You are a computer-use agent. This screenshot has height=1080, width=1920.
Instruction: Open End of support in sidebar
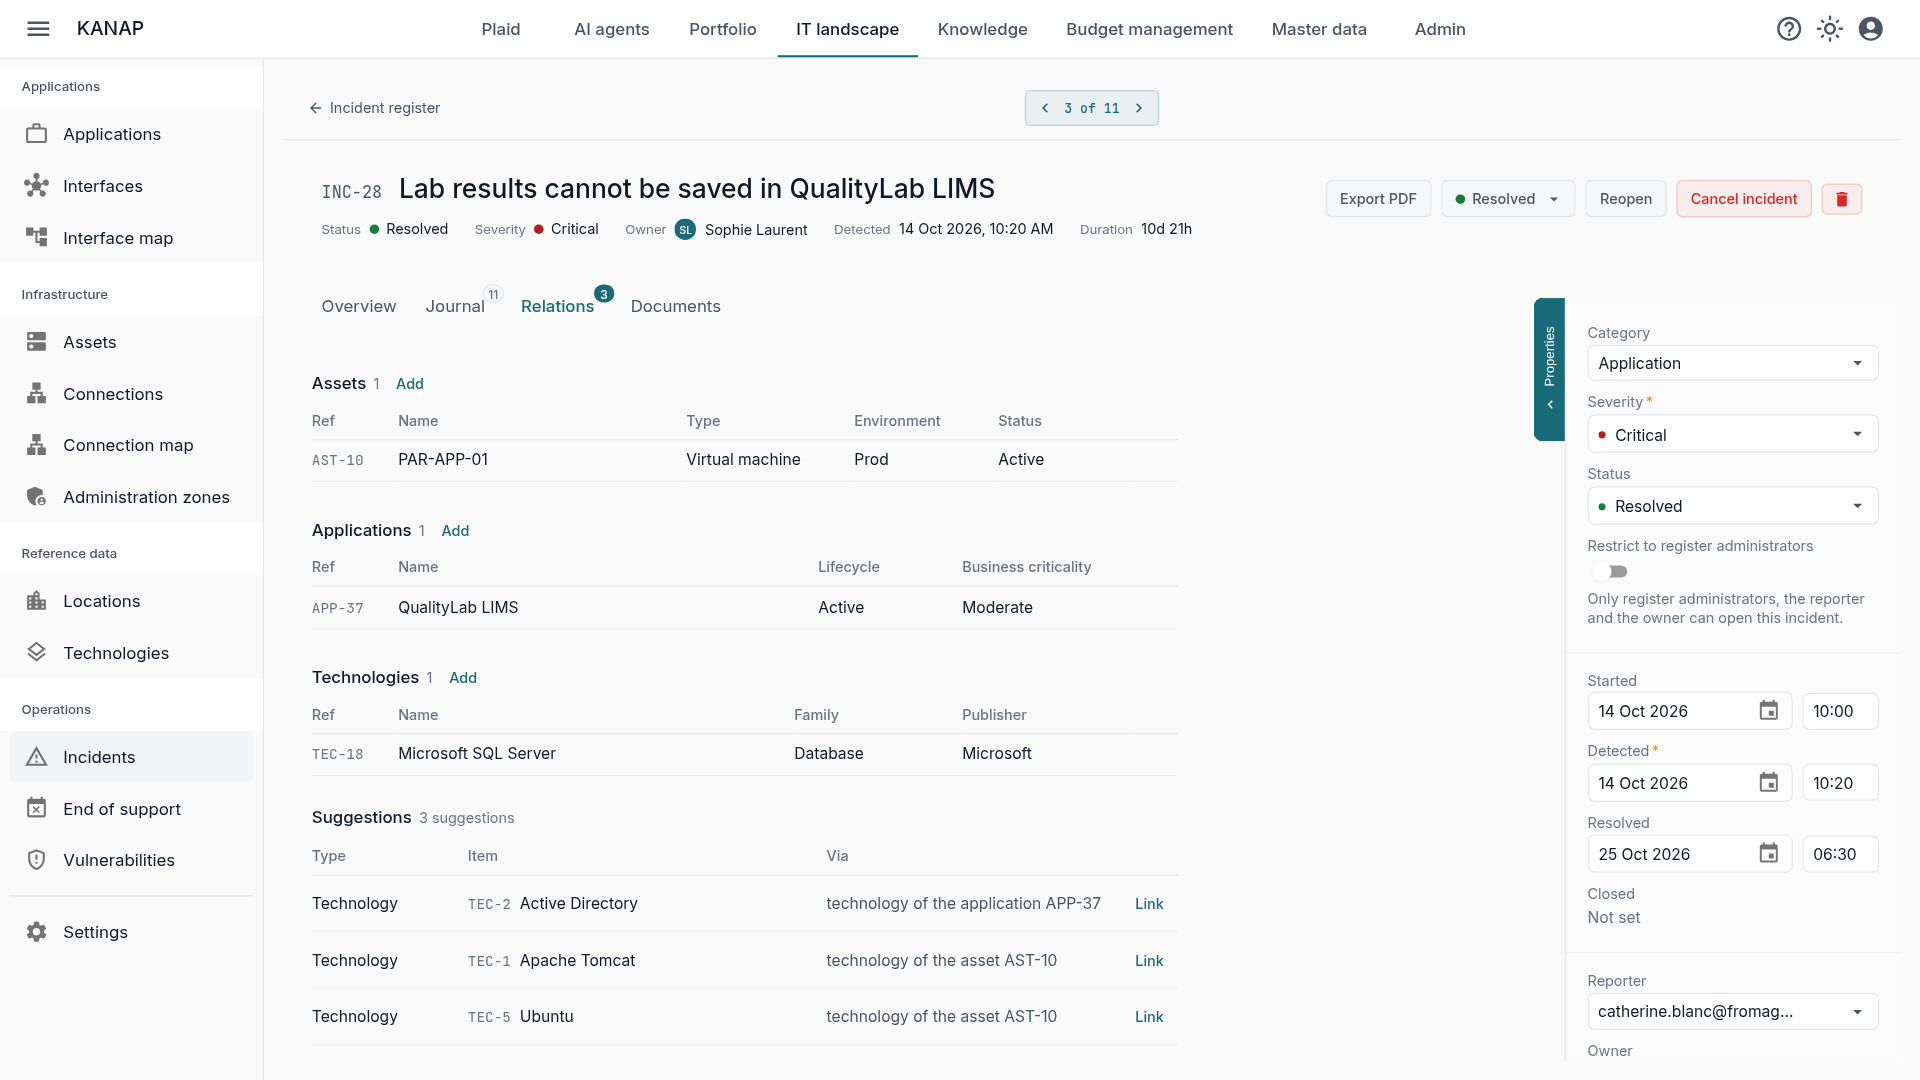pos(131,809)
